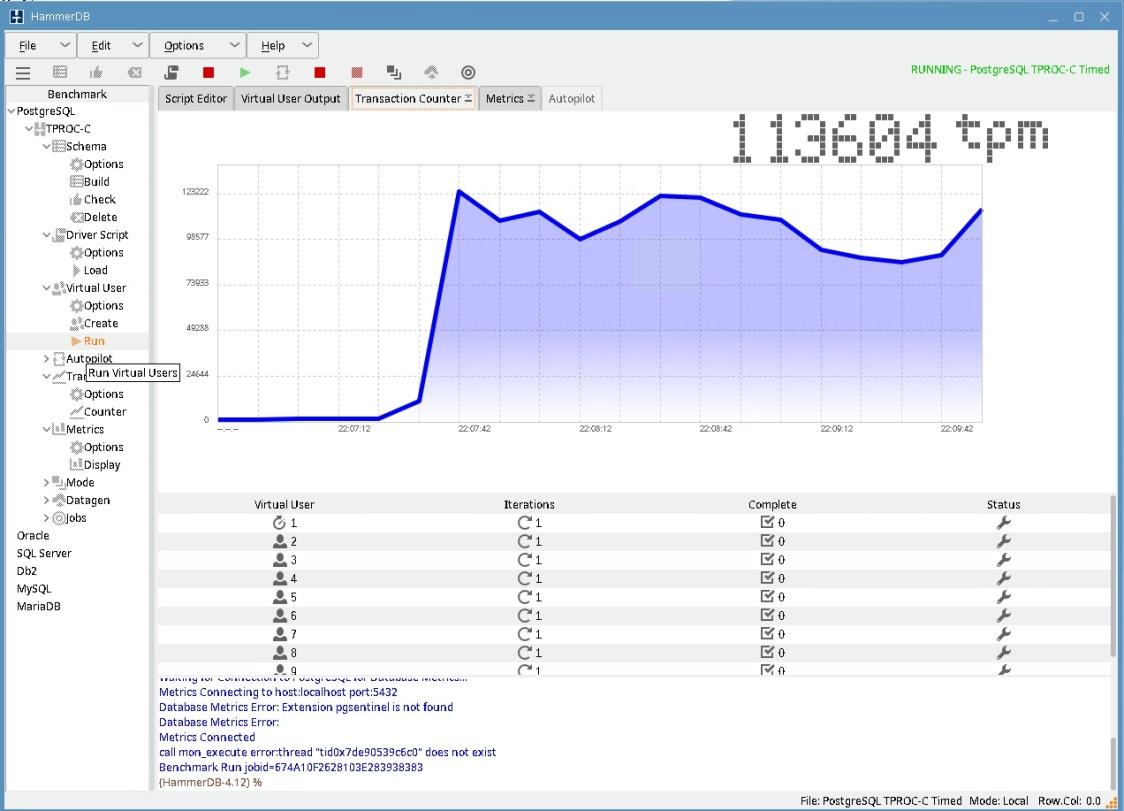Screen dimensions: 1124x811
Task: Select Build under Schema in tree
Action: coord(96,182)
